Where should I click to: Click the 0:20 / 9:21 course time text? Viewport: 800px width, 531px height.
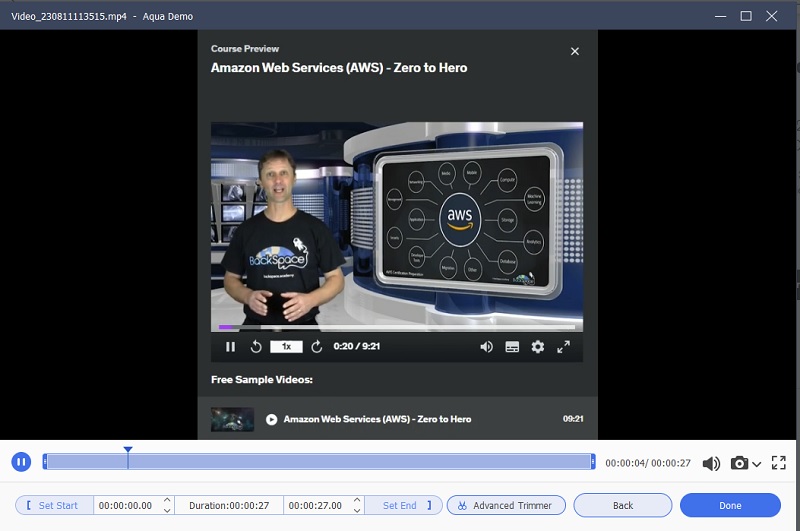click(x=357, y=346)
